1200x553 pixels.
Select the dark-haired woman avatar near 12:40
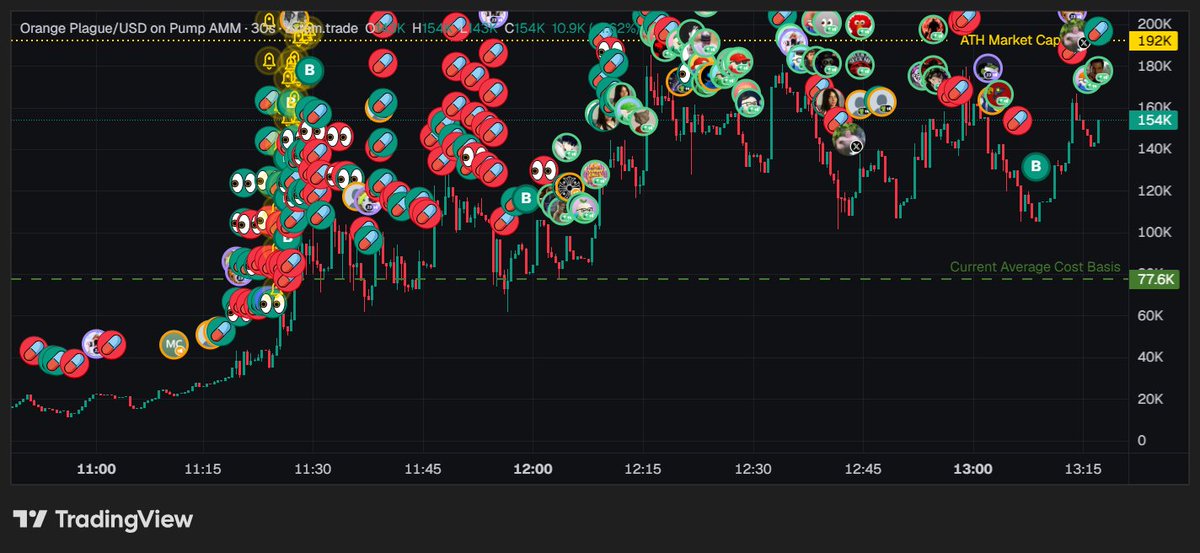830,101
